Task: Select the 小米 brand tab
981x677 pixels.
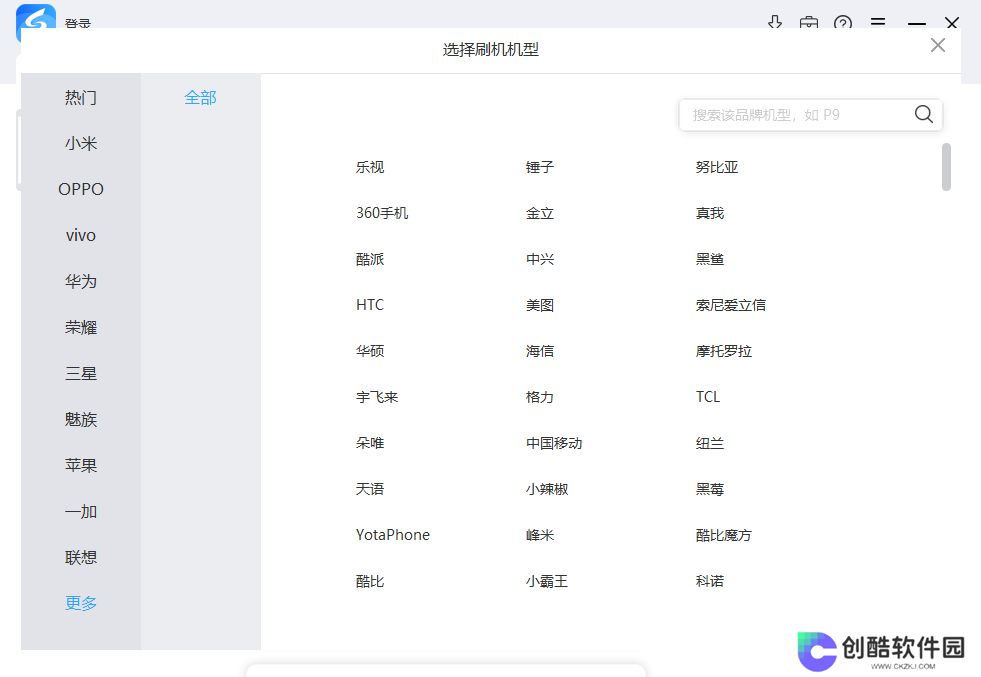Action: [81, 143]
